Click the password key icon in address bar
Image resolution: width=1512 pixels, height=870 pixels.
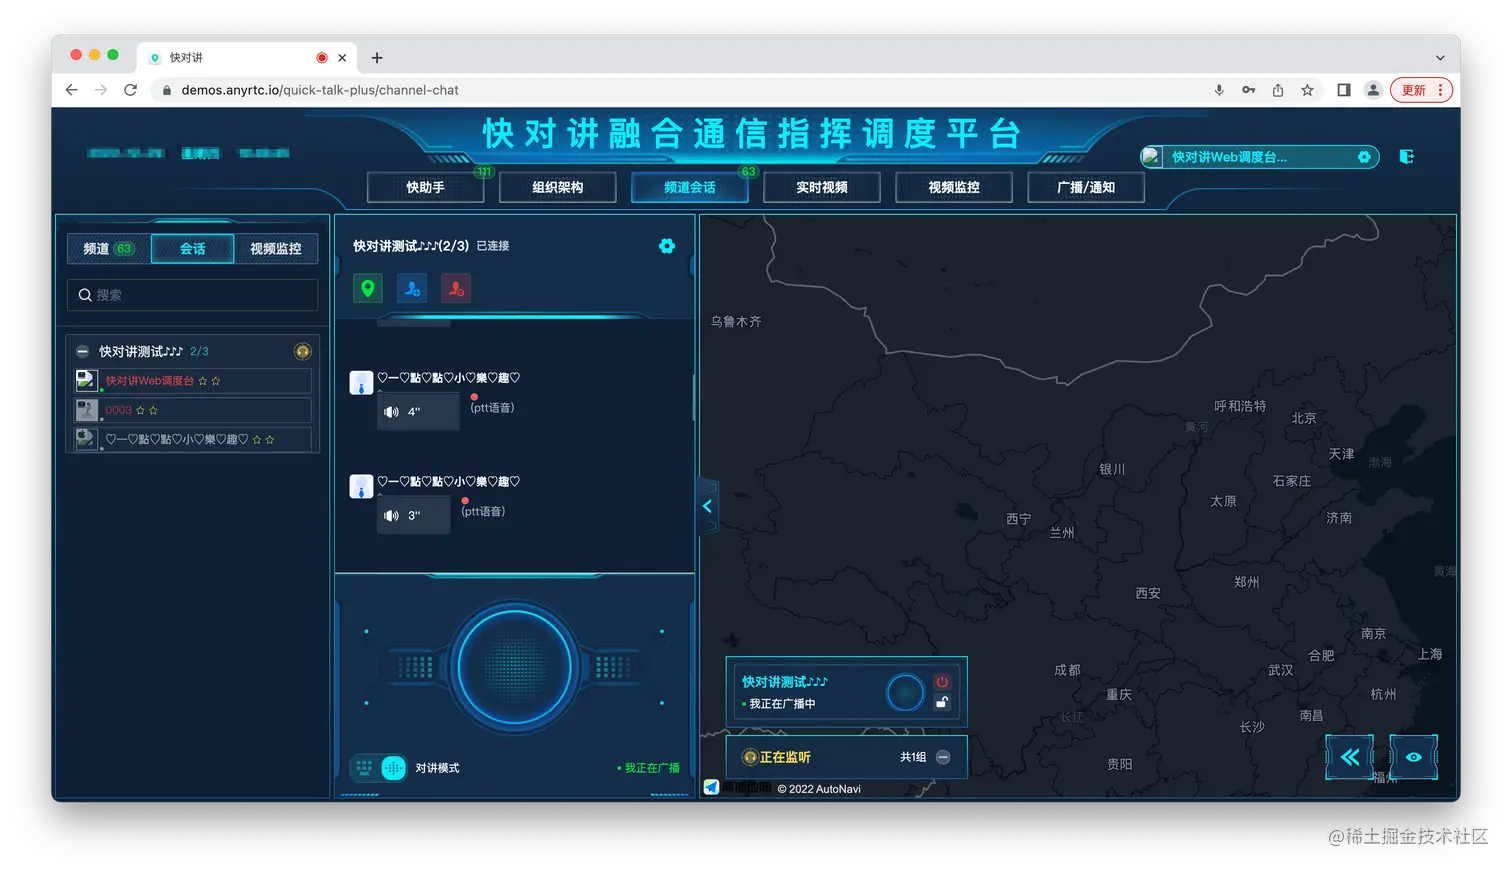click(1248, 90)
